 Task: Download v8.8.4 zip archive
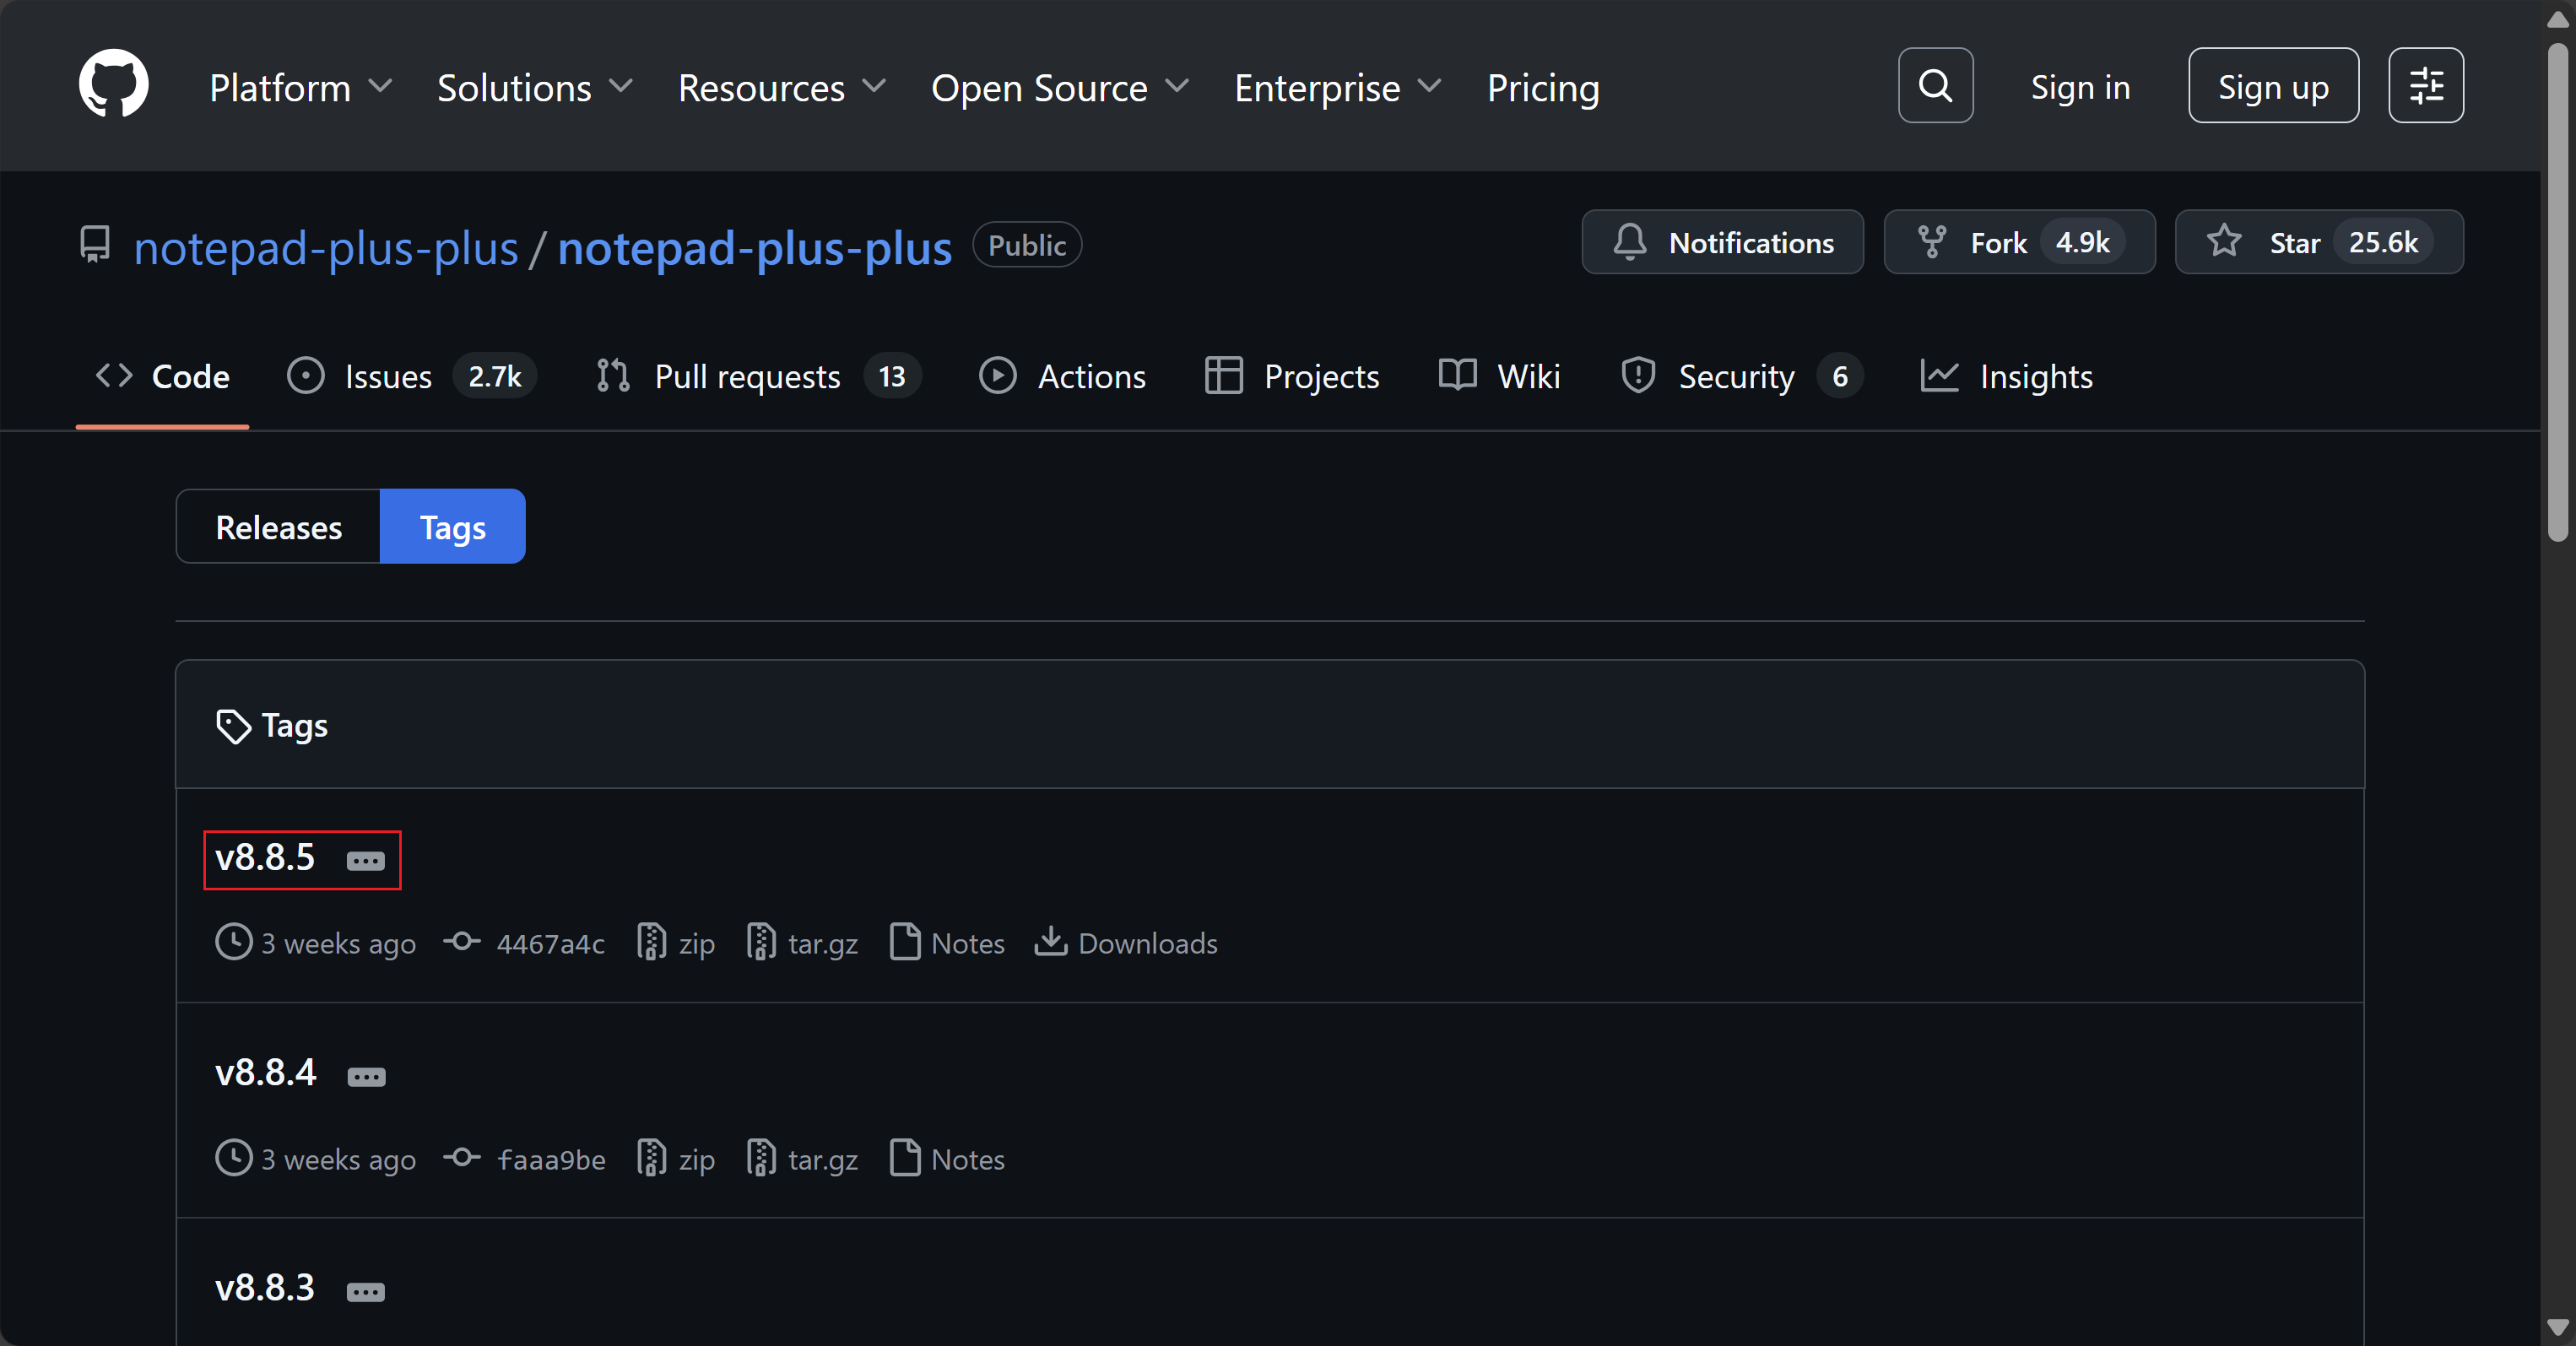(x=676, y=1159)
